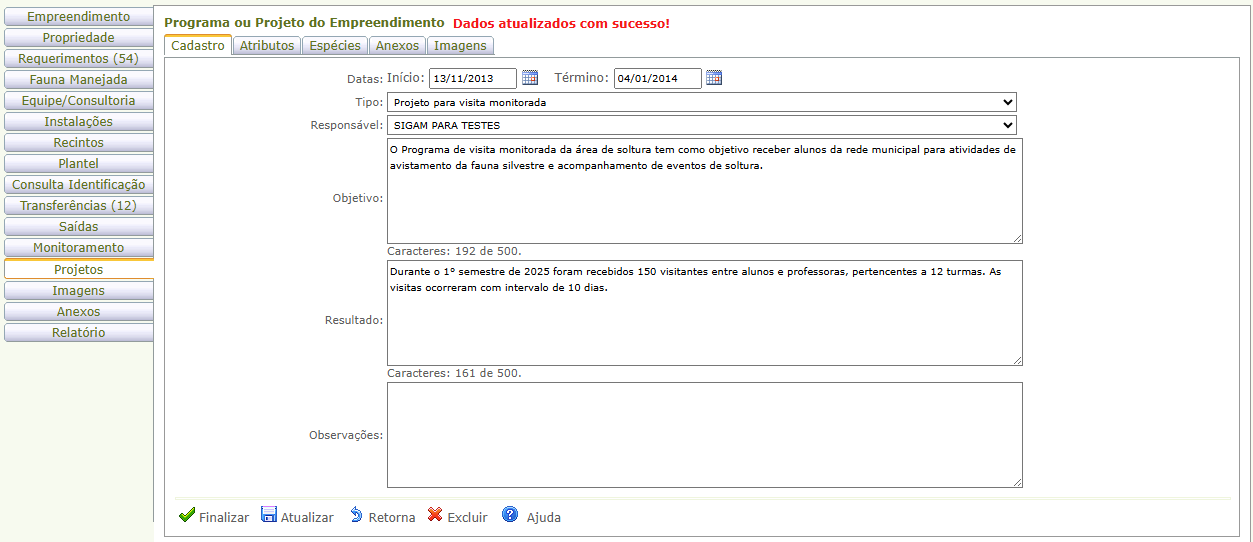
Task: Open the calendar picker beside Início date
Action: coord(530,78)
